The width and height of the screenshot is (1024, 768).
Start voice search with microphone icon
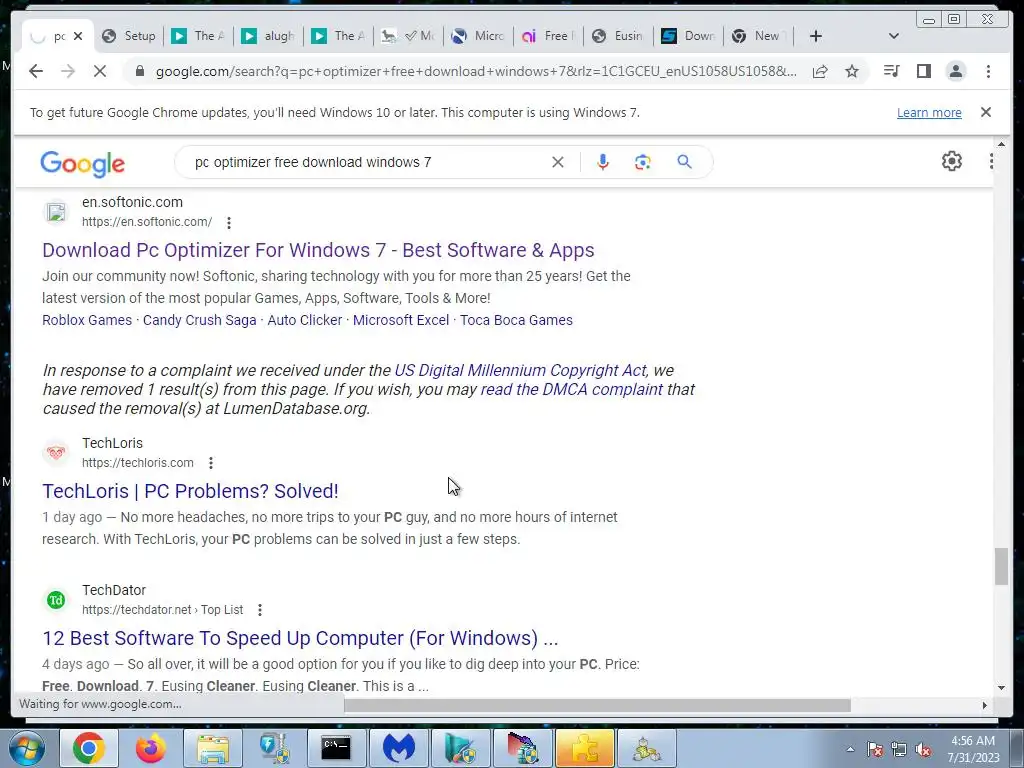point(602,162)
